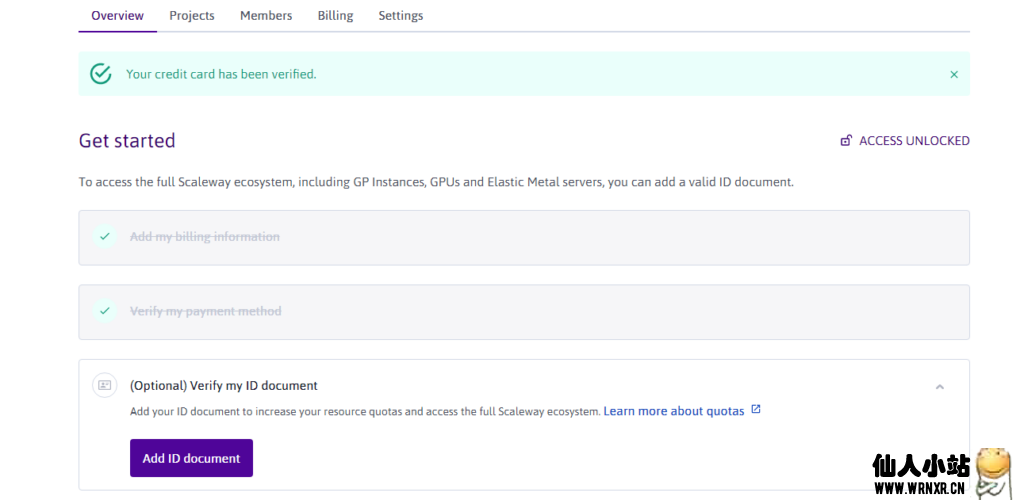Screen dimensions: 1024x504
Task: Open the Settings tab
Action: coord(400,16)
